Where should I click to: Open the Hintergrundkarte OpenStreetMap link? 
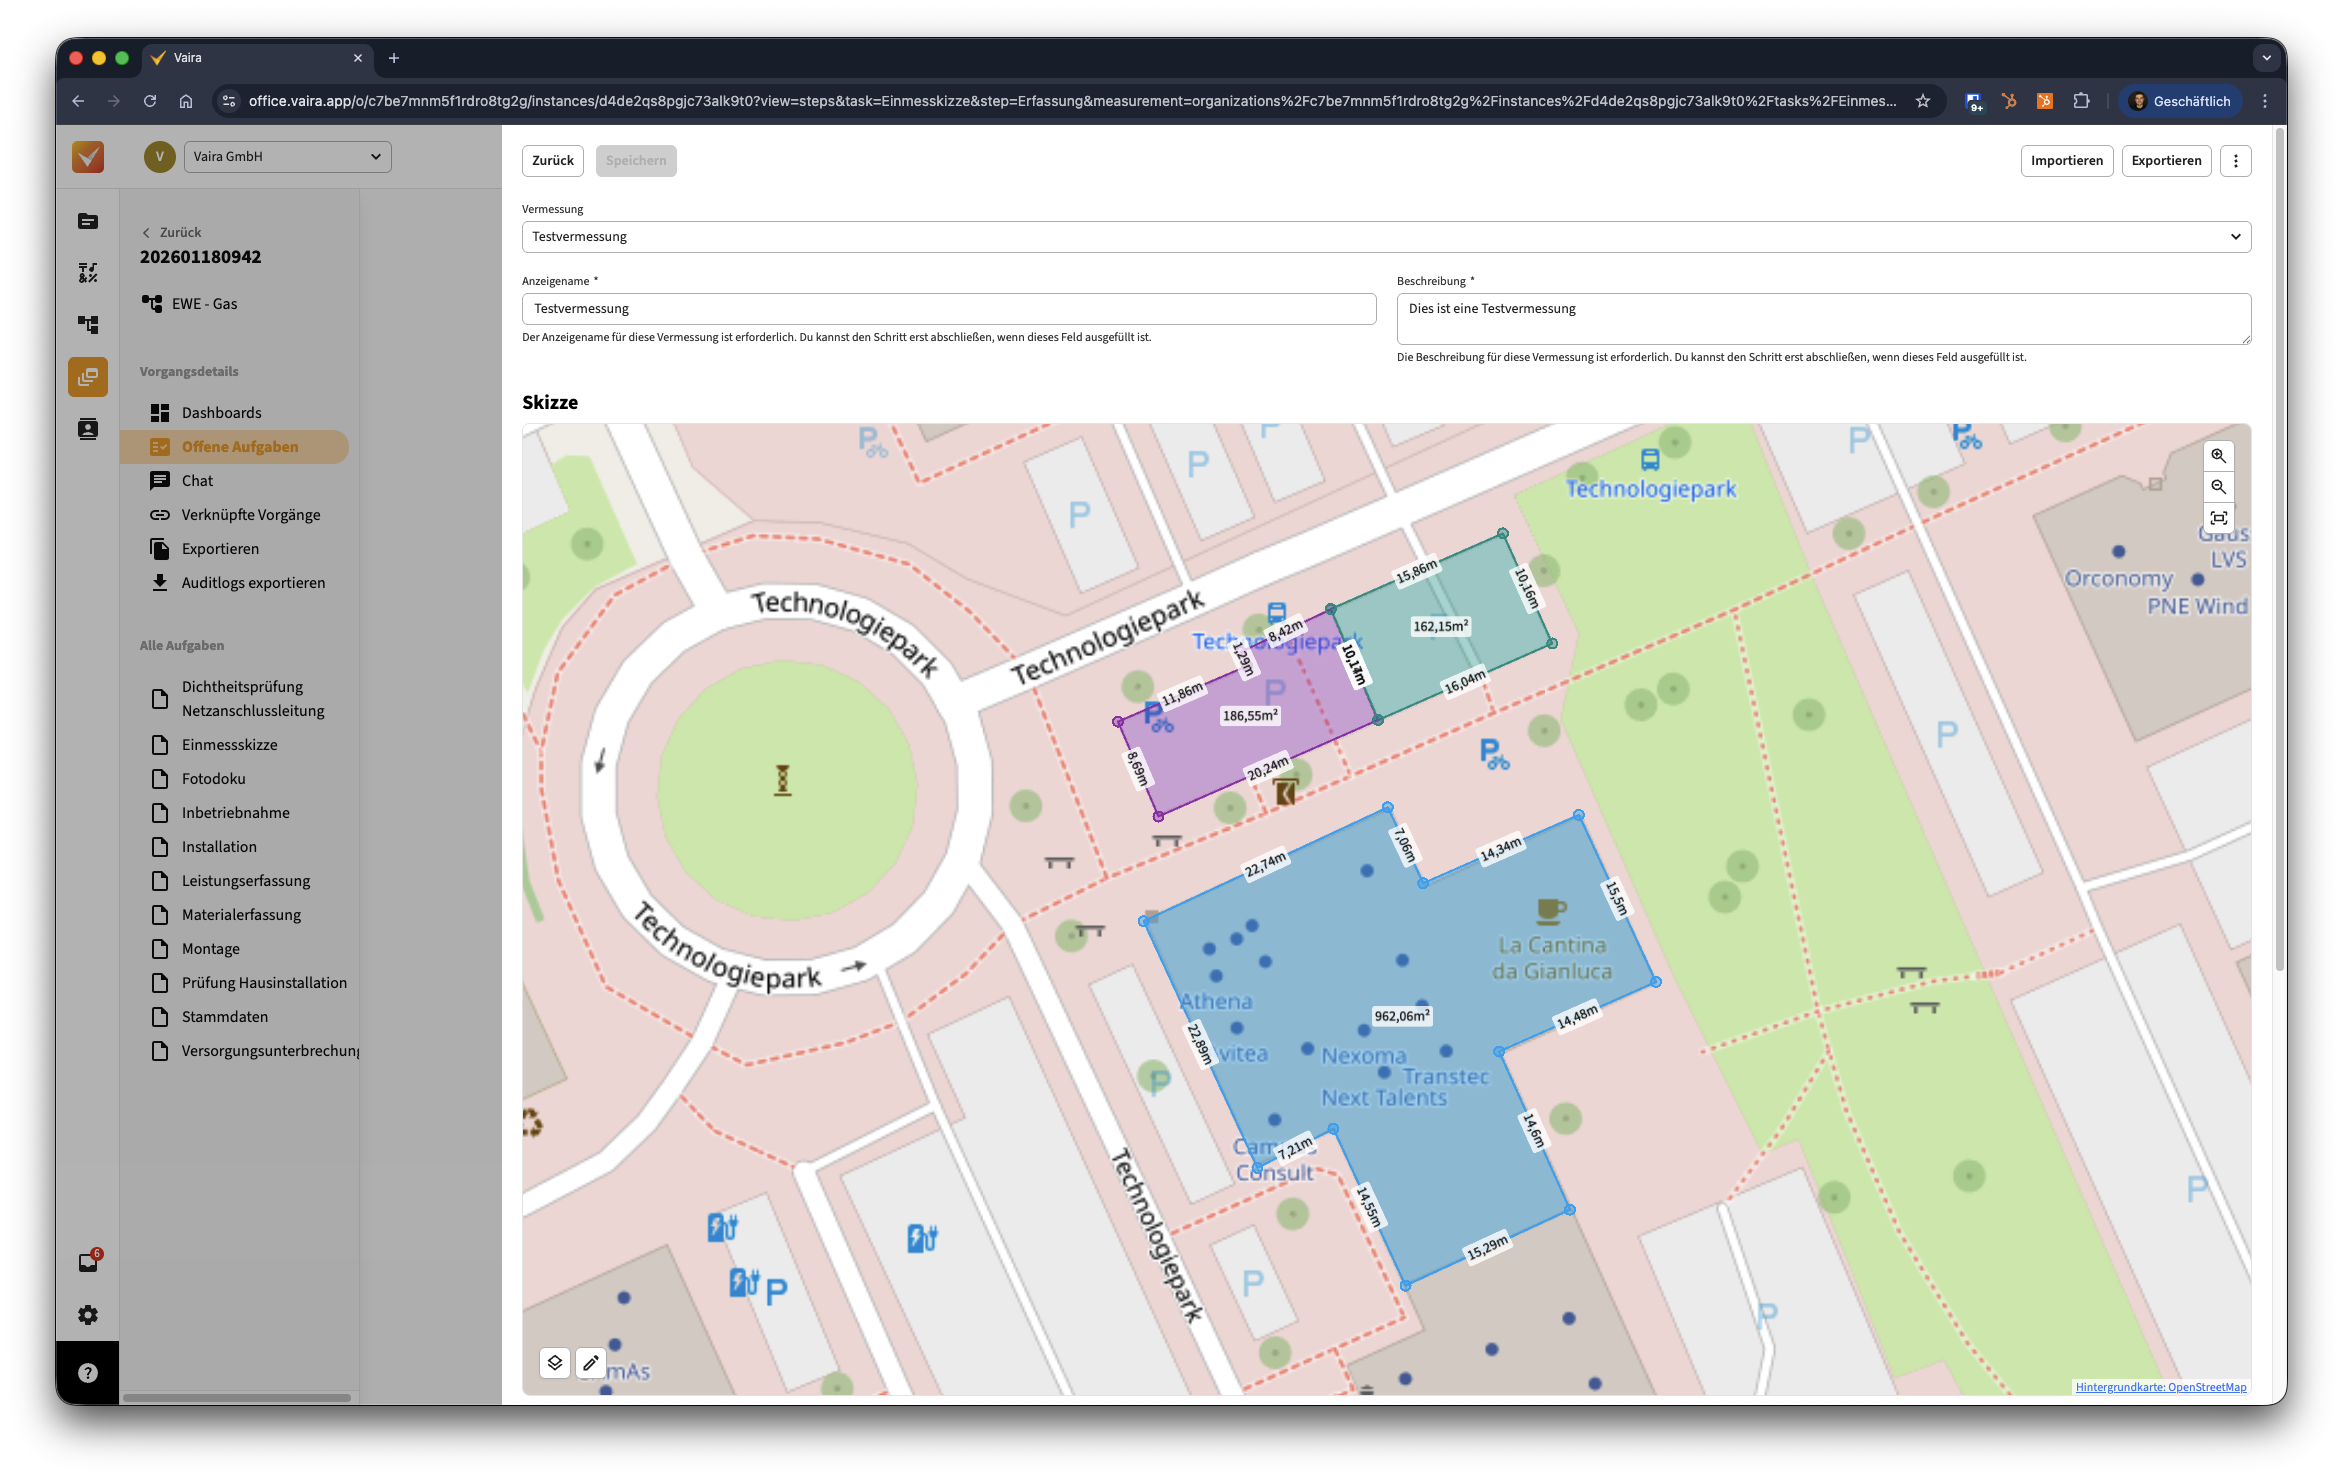[2160, 1387]
